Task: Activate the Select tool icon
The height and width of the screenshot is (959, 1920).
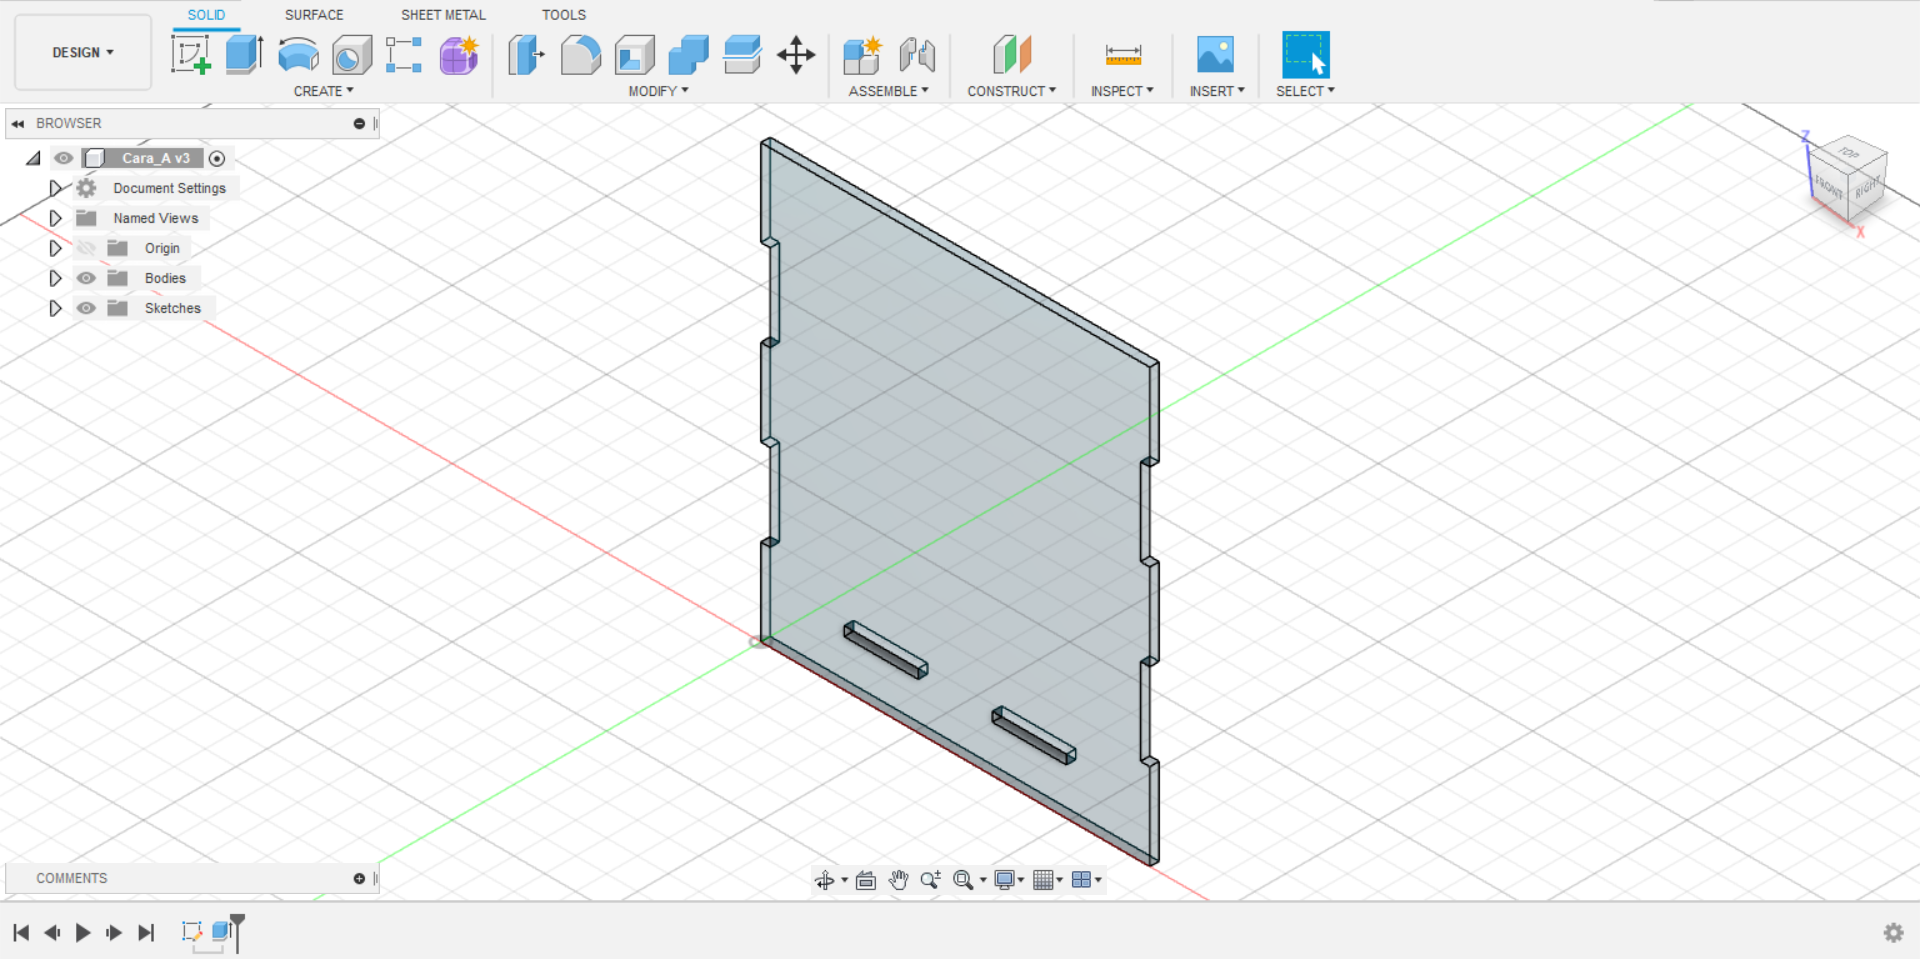Action: tap(1305, 54)
